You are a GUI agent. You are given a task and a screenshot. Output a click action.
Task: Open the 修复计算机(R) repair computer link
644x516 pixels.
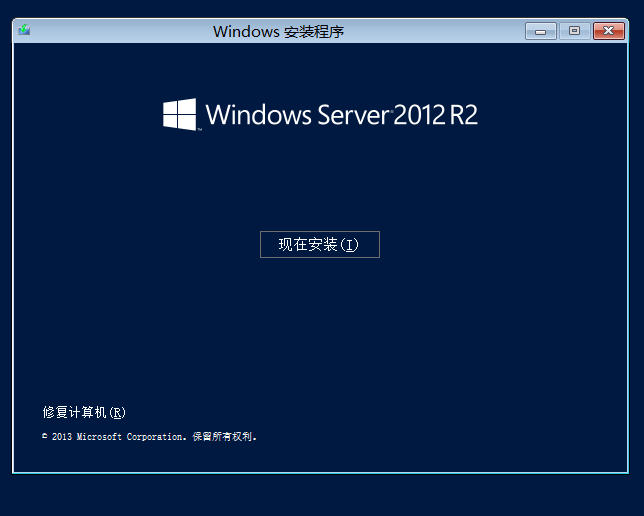coord(84,412)
